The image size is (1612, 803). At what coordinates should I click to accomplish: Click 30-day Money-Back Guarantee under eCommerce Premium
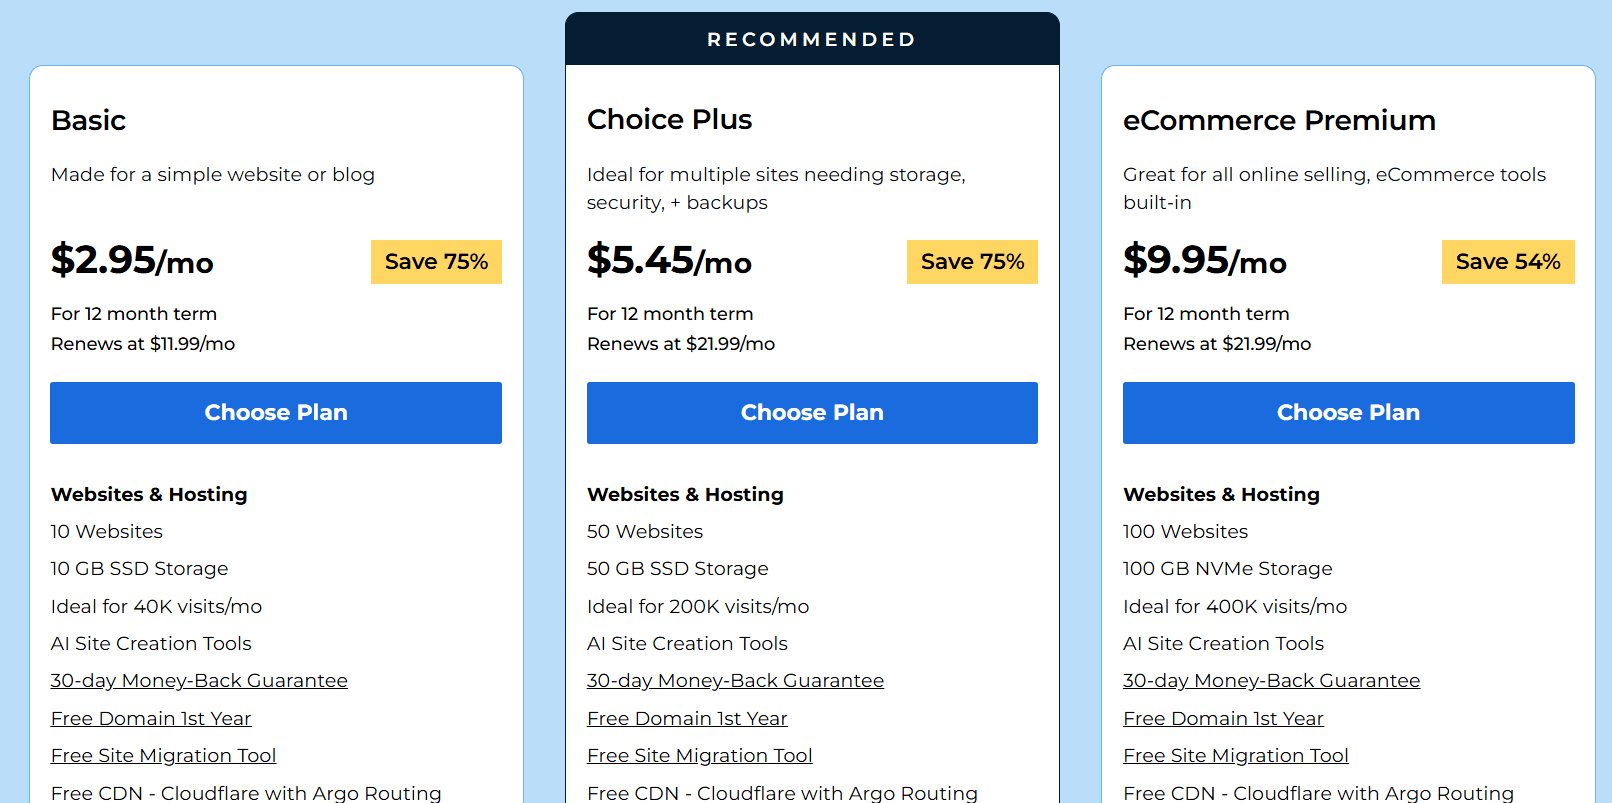coord(1271,680)
